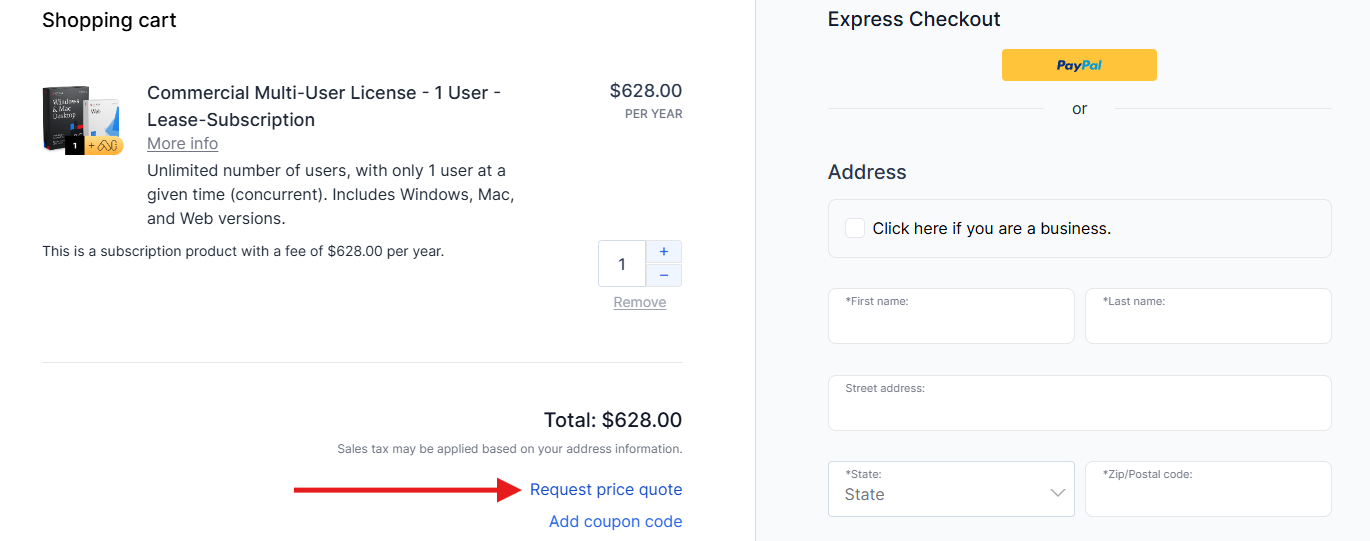This screenshot has width=1370, height=541.
Task: Select the Last name input box
Action: point(1208,322)
